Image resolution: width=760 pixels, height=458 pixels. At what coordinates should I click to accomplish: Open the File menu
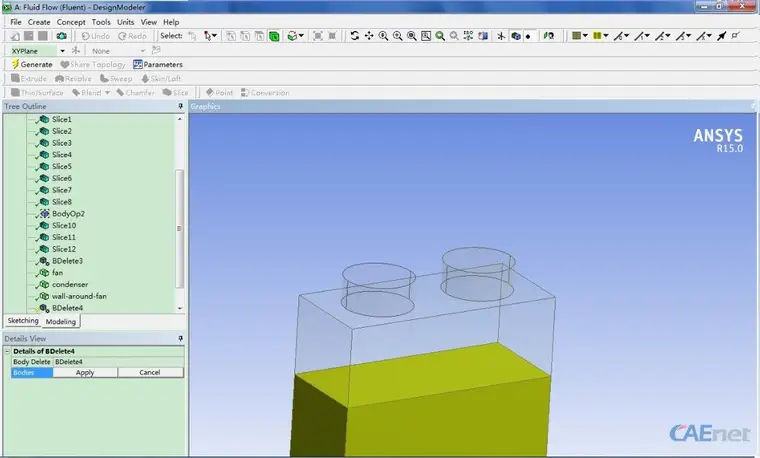pos(16,22)
